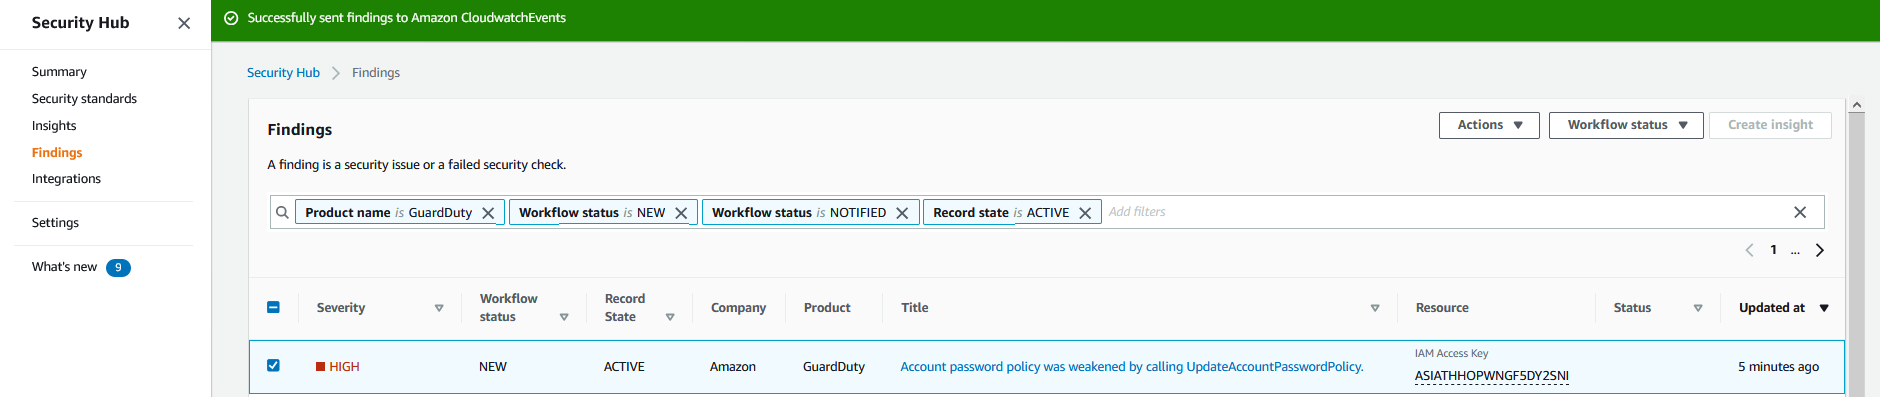Remove Record state ACTIVE filter chip

[1085, 213]
